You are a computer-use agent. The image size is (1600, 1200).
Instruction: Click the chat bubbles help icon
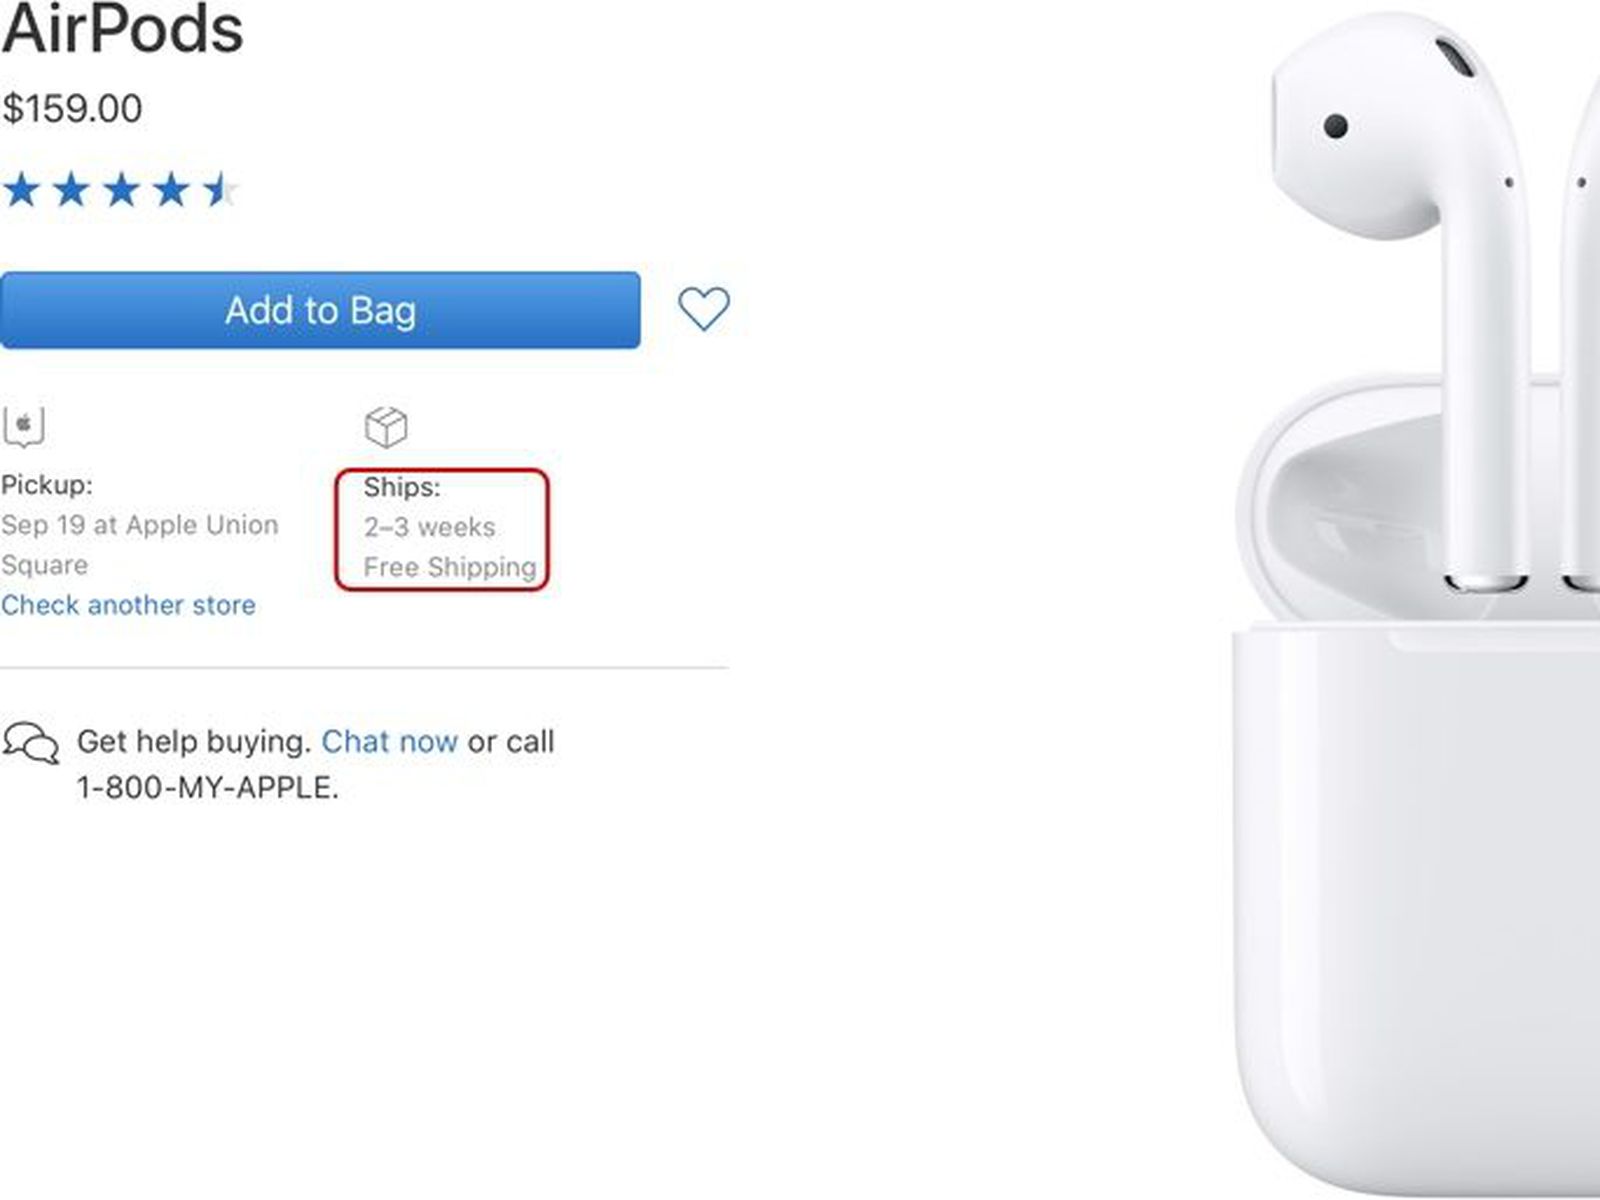[x=31, y=744]
